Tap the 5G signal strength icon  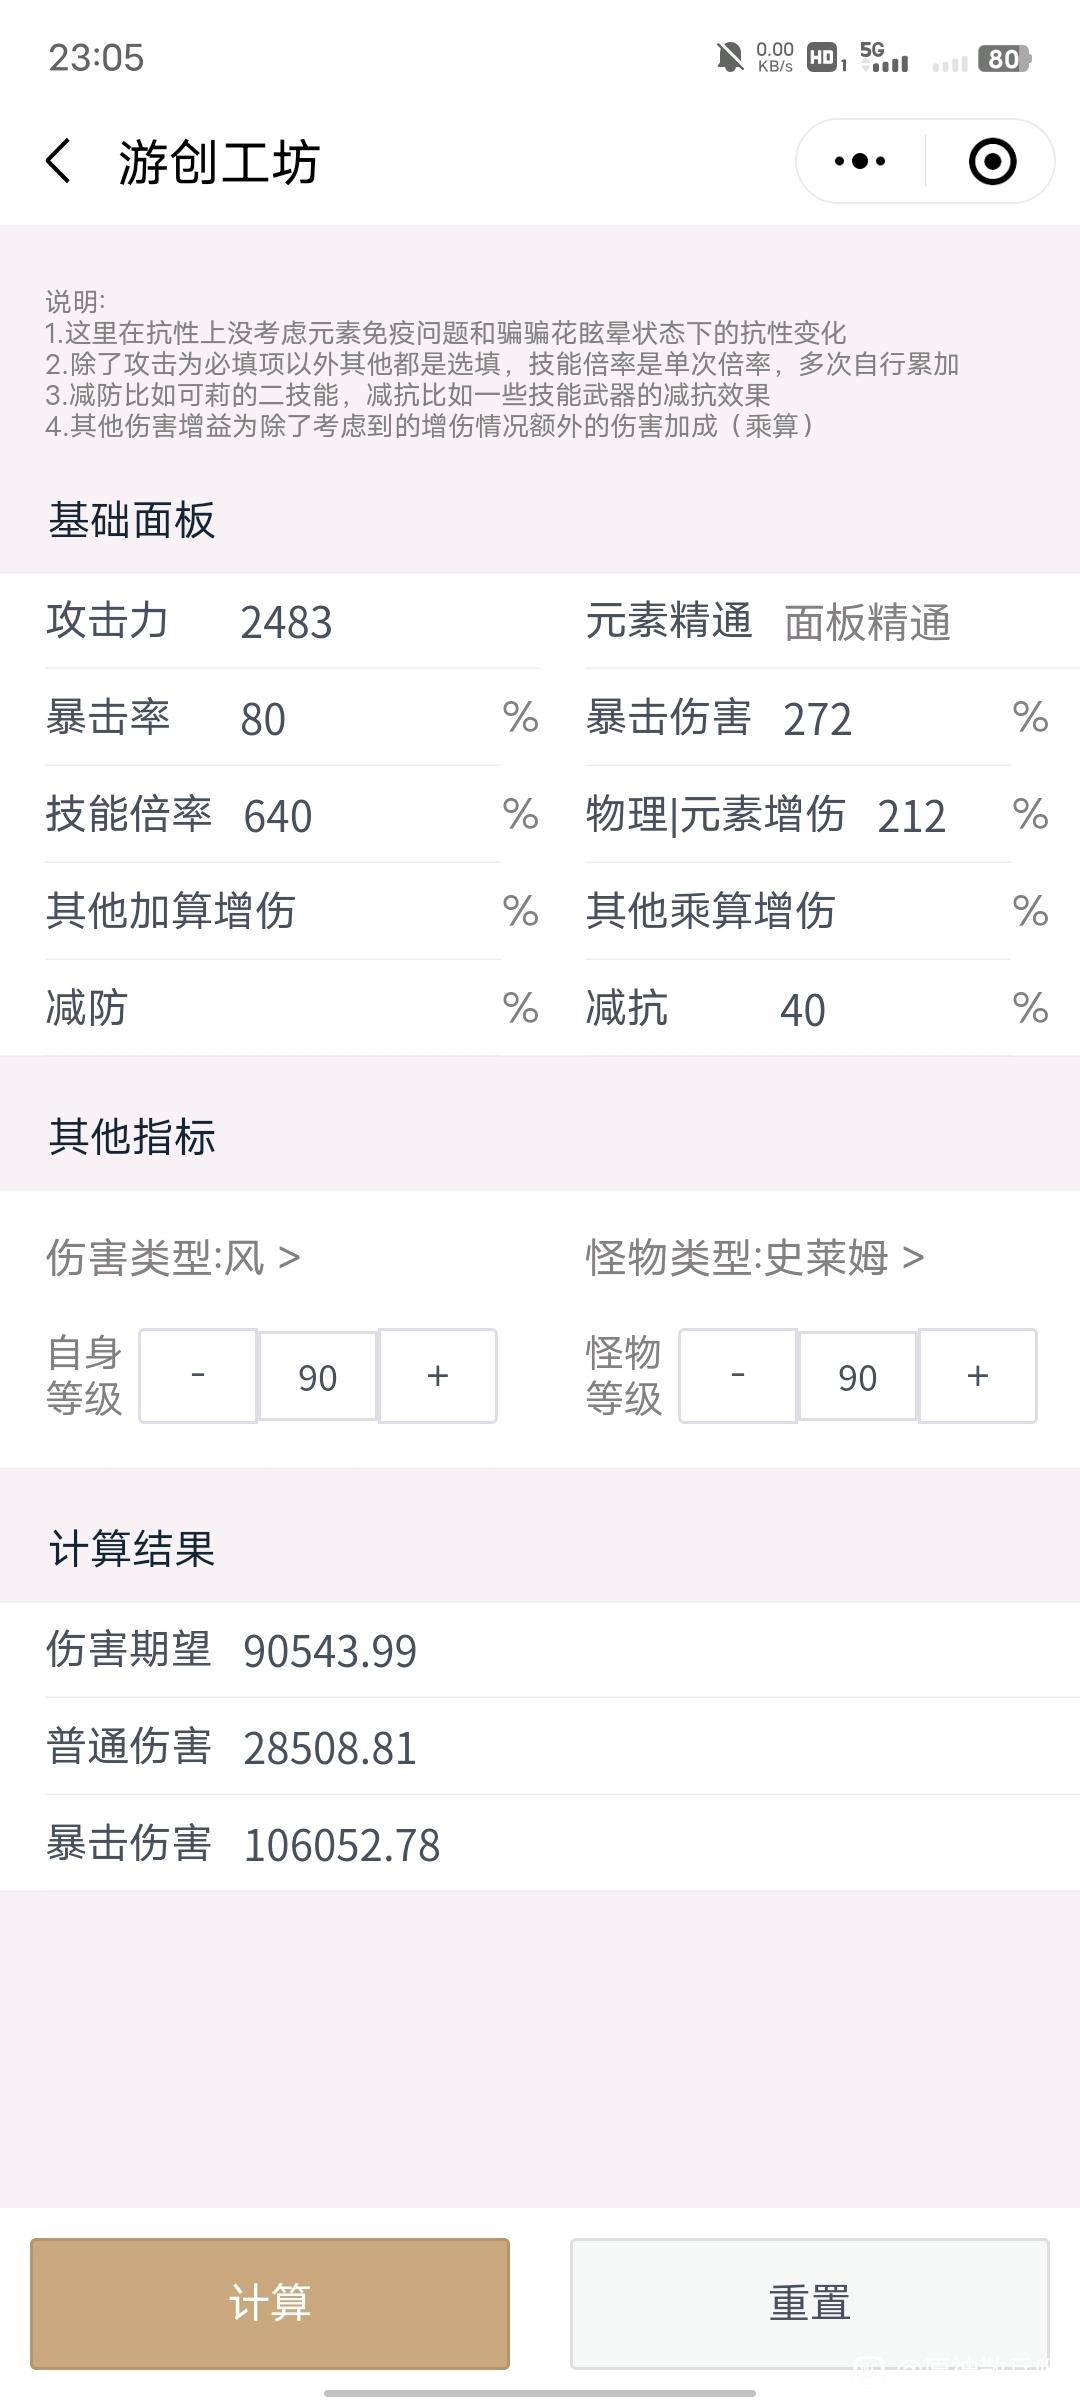(884, 58)
